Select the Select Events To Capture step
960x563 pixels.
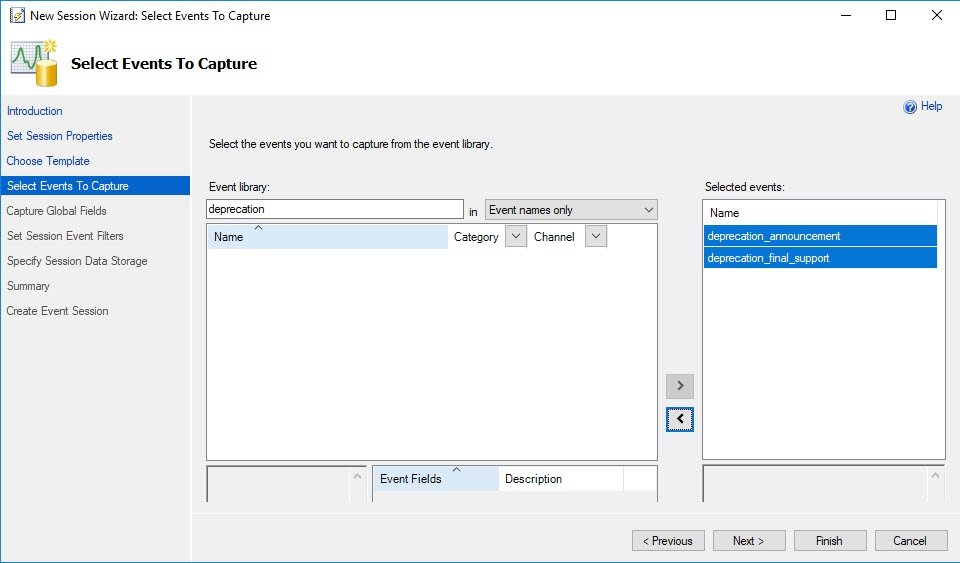click(96, 185)
